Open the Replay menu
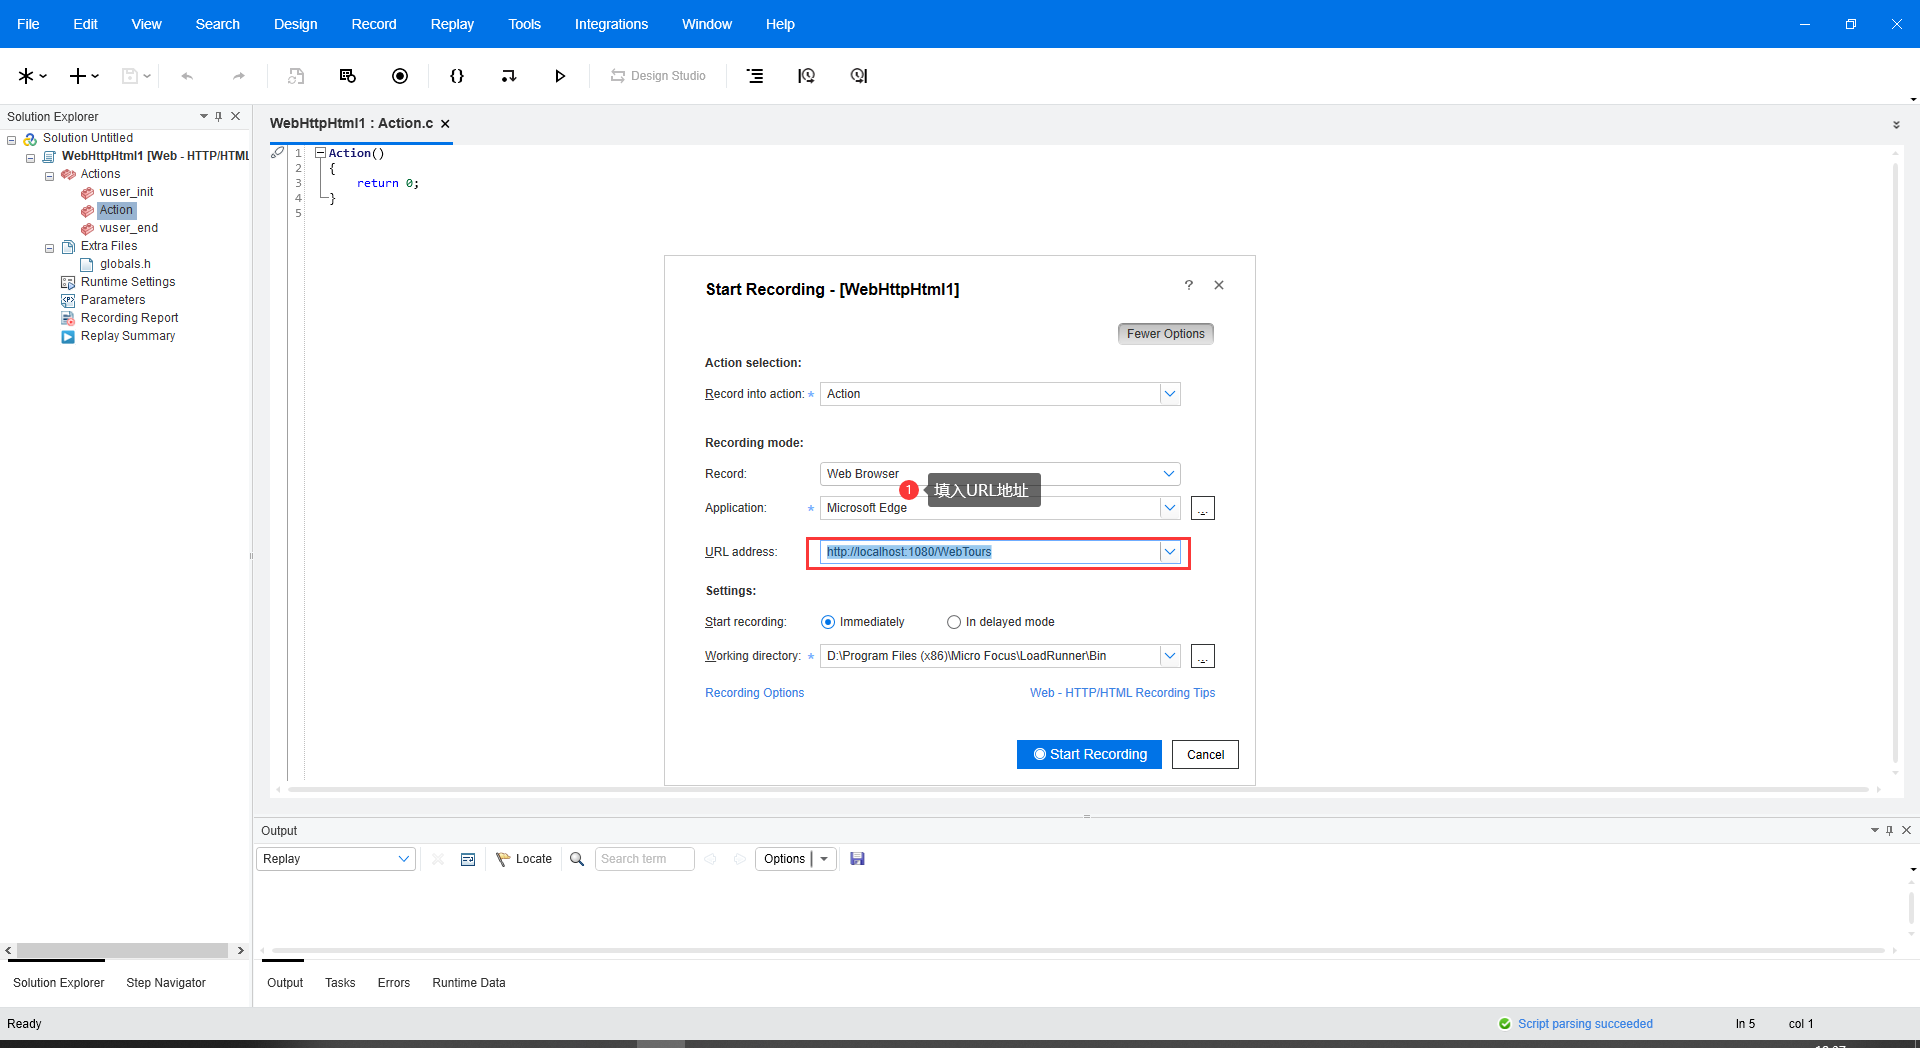Viewport: 1920px width, 1048px height. pyautogui.click(x=452, y=24)
